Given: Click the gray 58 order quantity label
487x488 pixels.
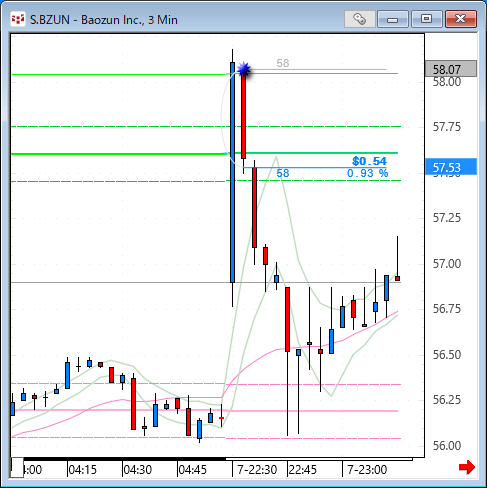Looking at the screenshot, I should point(283,63).
